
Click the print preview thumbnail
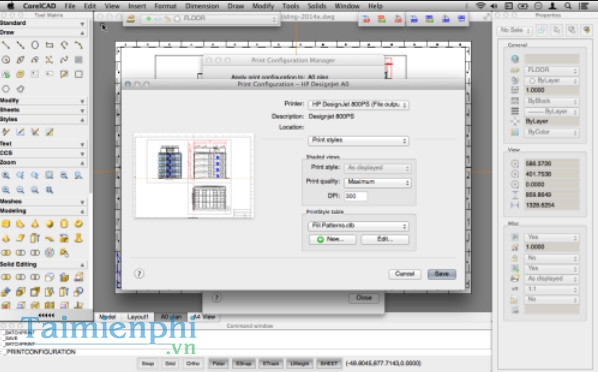(194, 176)
